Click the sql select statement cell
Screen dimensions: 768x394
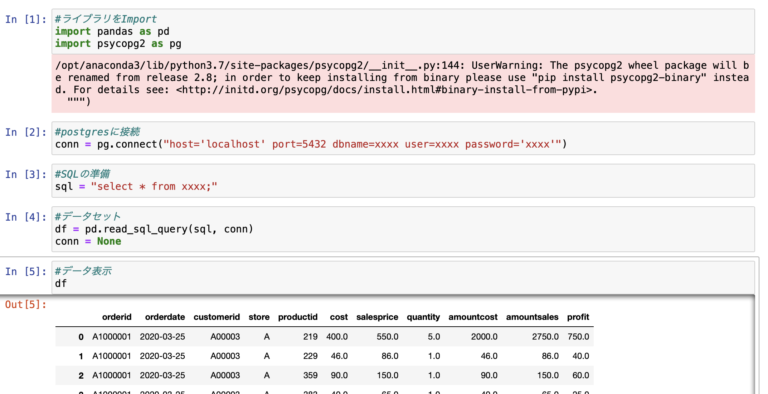403,180
